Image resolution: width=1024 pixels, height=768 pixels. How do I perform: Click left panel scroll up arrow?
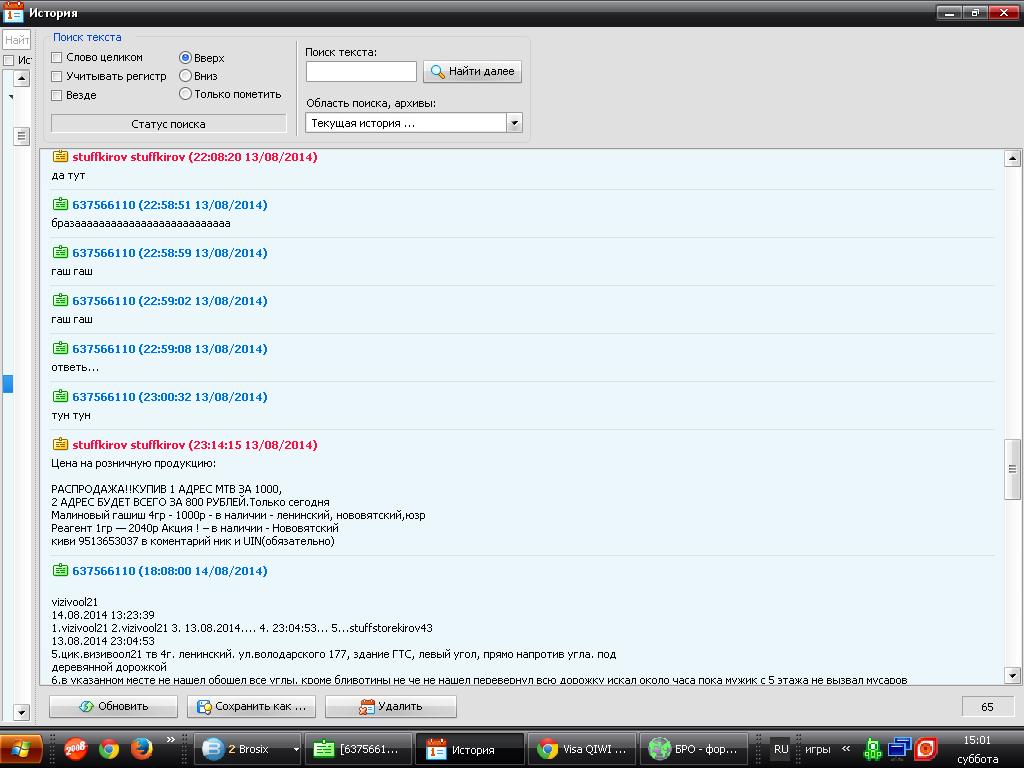(x=22, y=79)
